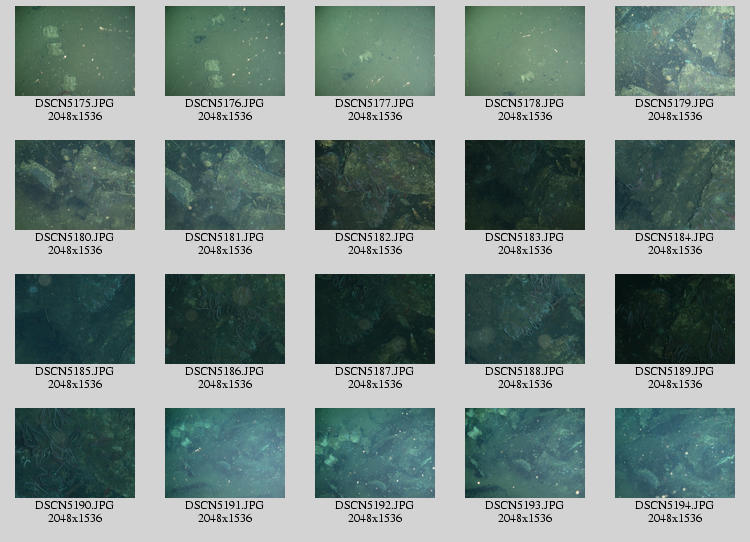The width and height of the screenshot is (750, 542).
Task: Click the DSCN5188.JPG file name text
Action: [525, 371]
